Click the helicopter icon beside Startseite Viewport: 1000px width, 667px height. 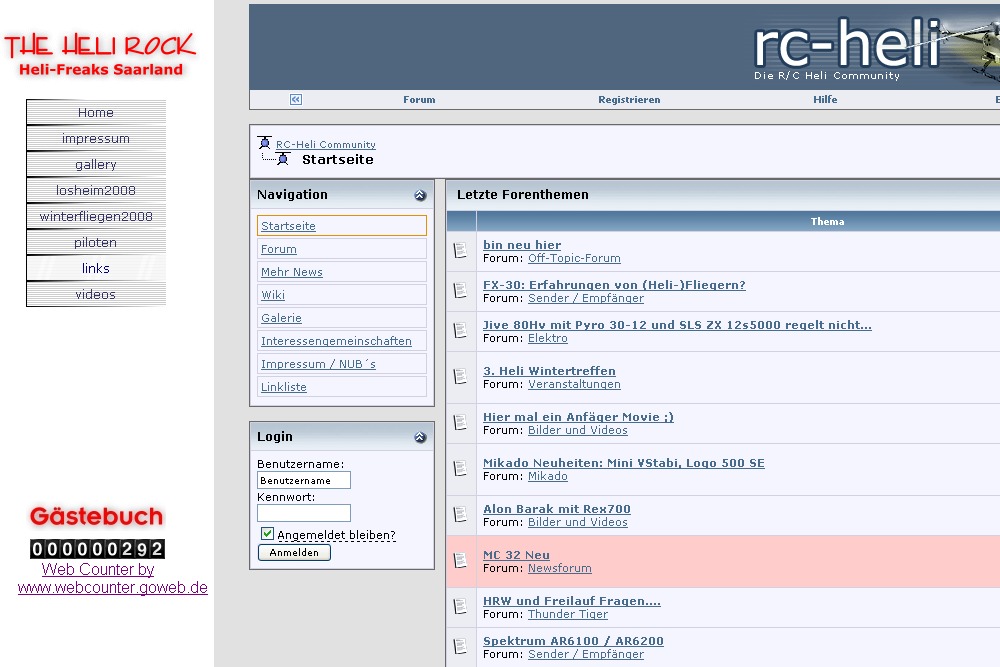point(283,159)
